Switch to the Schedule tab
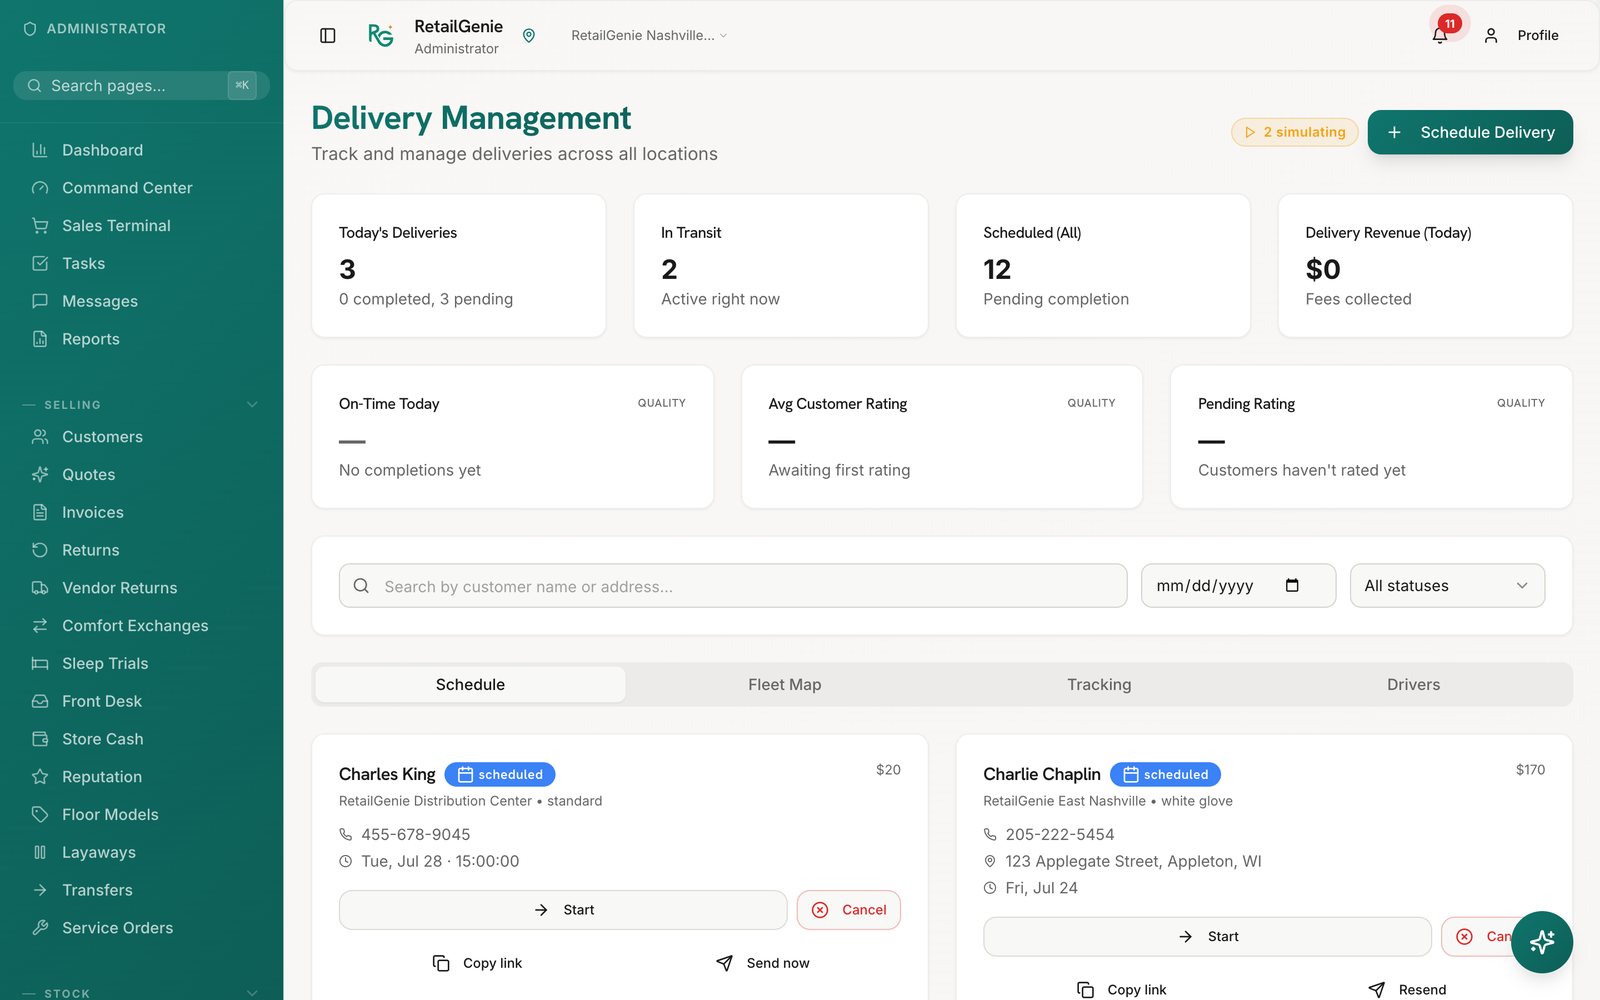 [470, 685]
